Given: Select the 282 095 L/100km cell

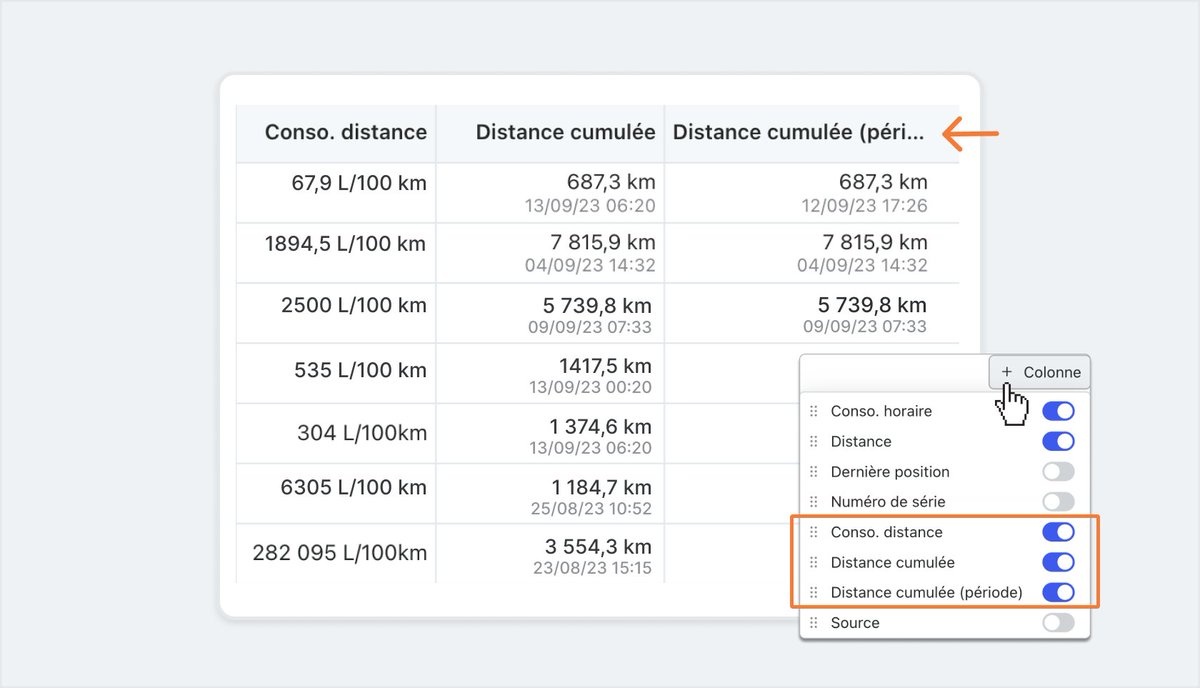Looking at the screenshot, I should click(x=336, y=553).
